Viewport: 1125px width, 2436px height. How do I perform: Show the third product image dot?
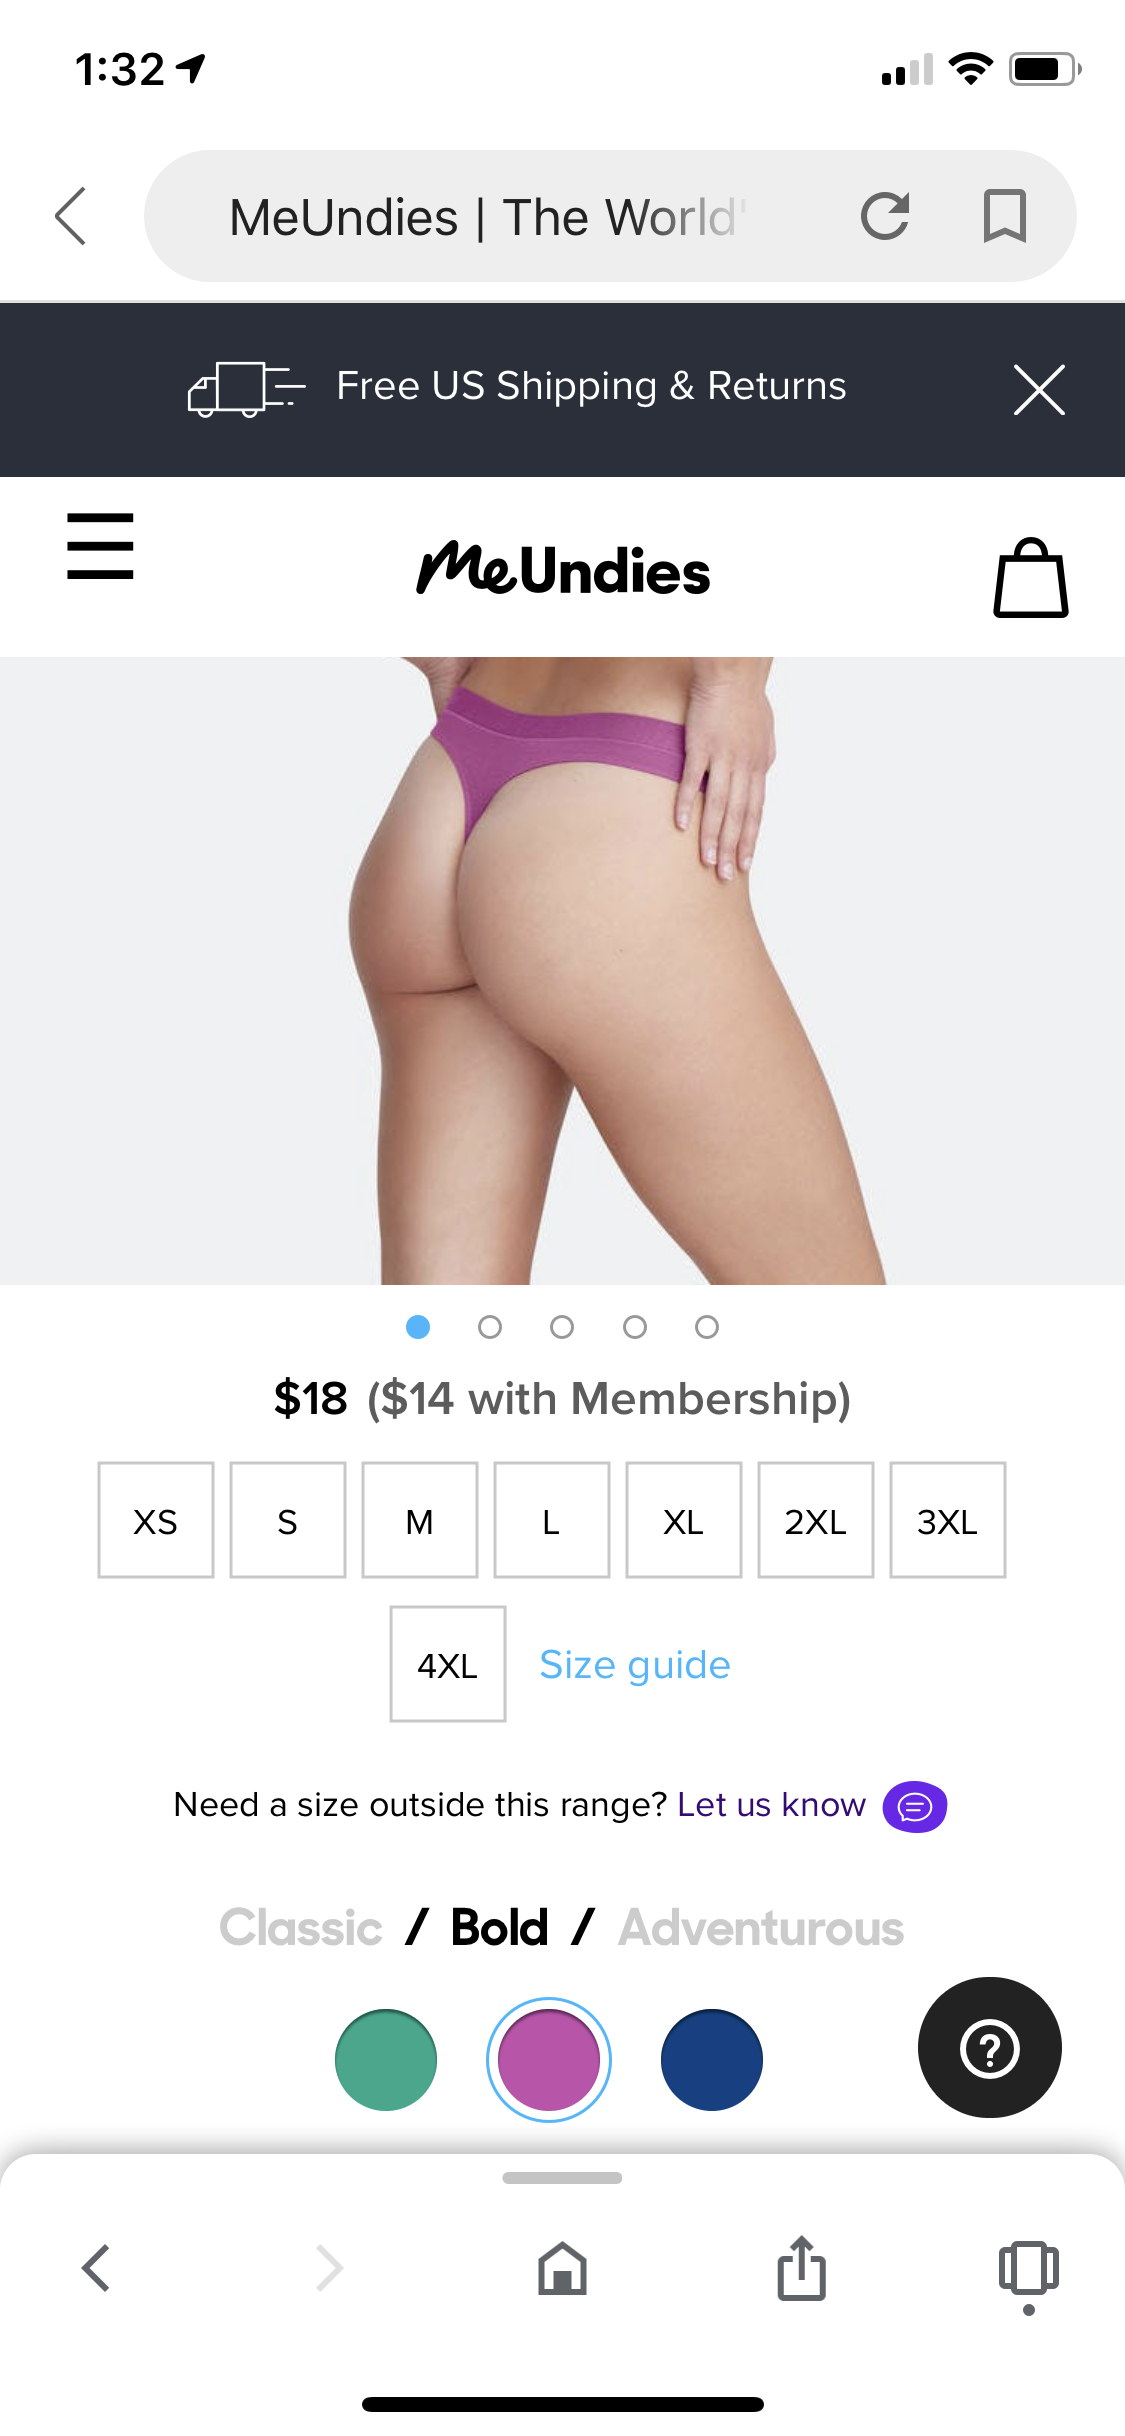562,1327
